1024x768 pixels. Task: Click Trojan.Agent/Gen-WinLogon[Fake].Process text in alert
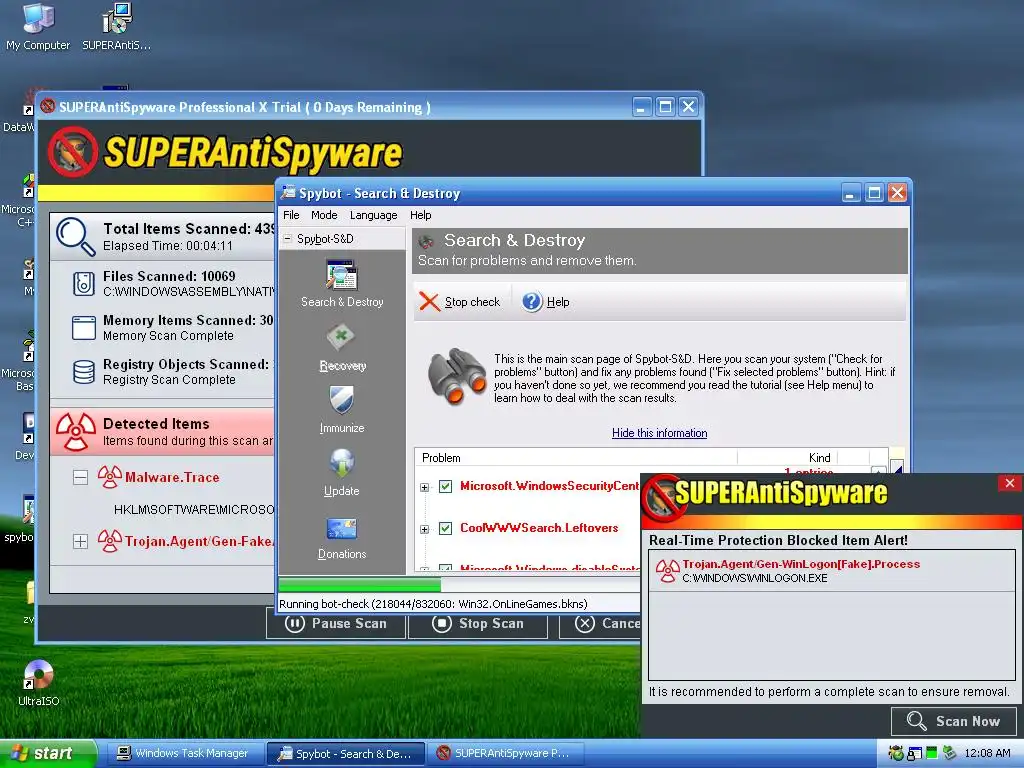[801, 564]
